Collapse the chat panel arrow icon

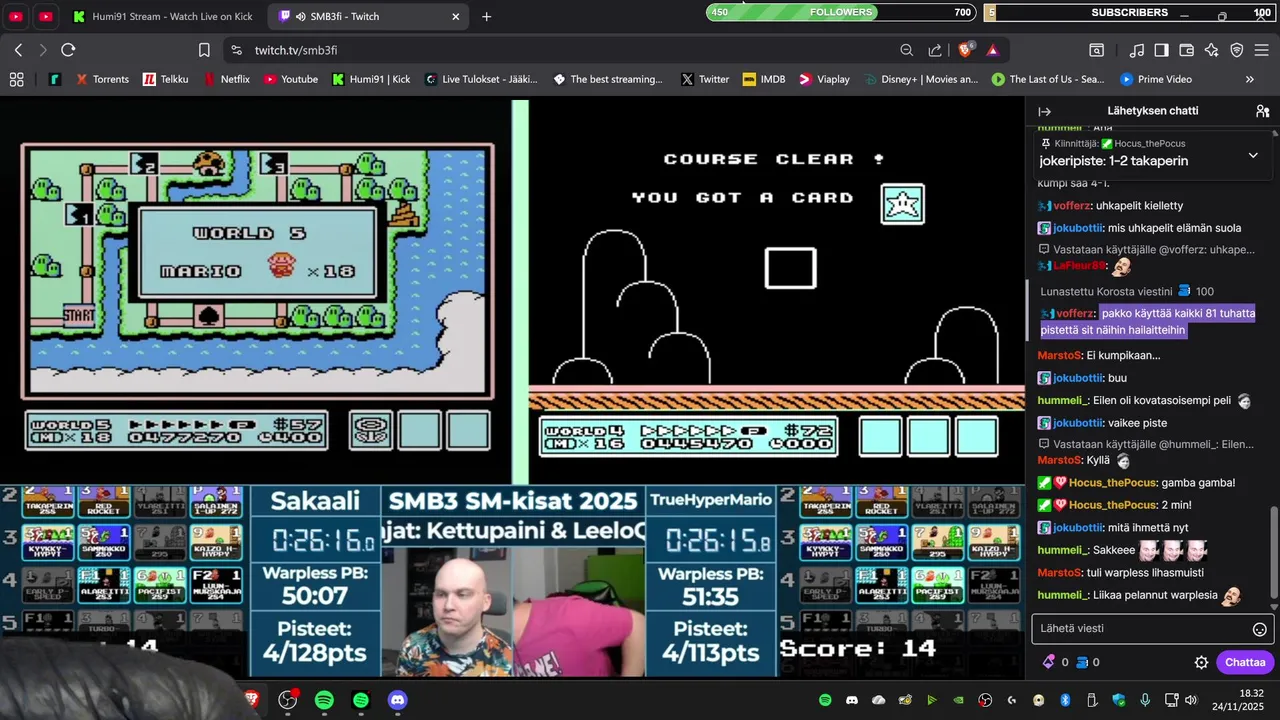[1044, 111]
